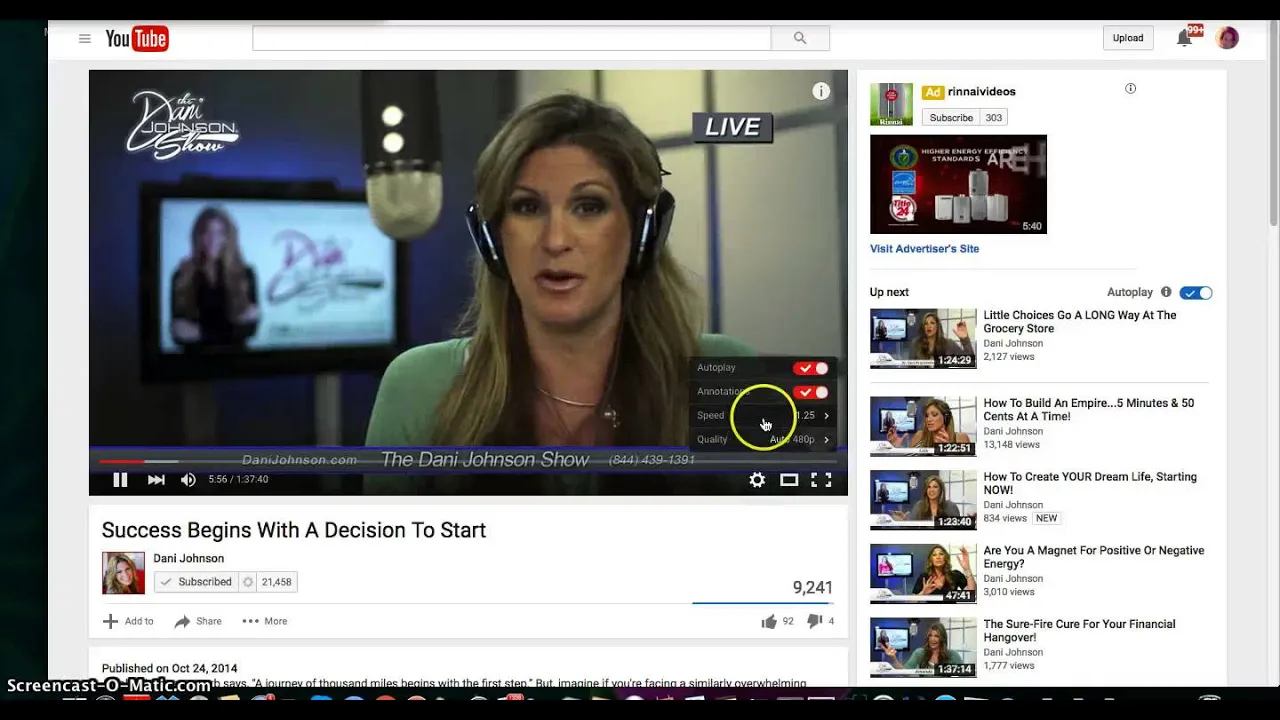Click 'Published on Oct 24, 2014' text
Screen dimensions: 1280x720
[169, 668]
